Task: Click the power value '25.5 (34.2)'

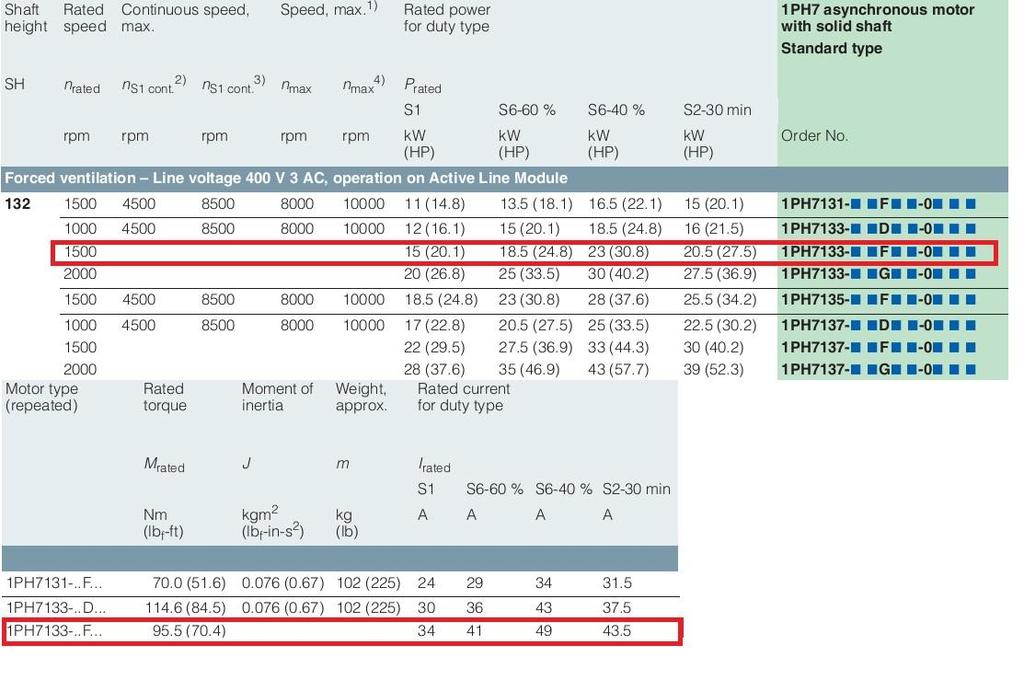Action: click(720, 300)
